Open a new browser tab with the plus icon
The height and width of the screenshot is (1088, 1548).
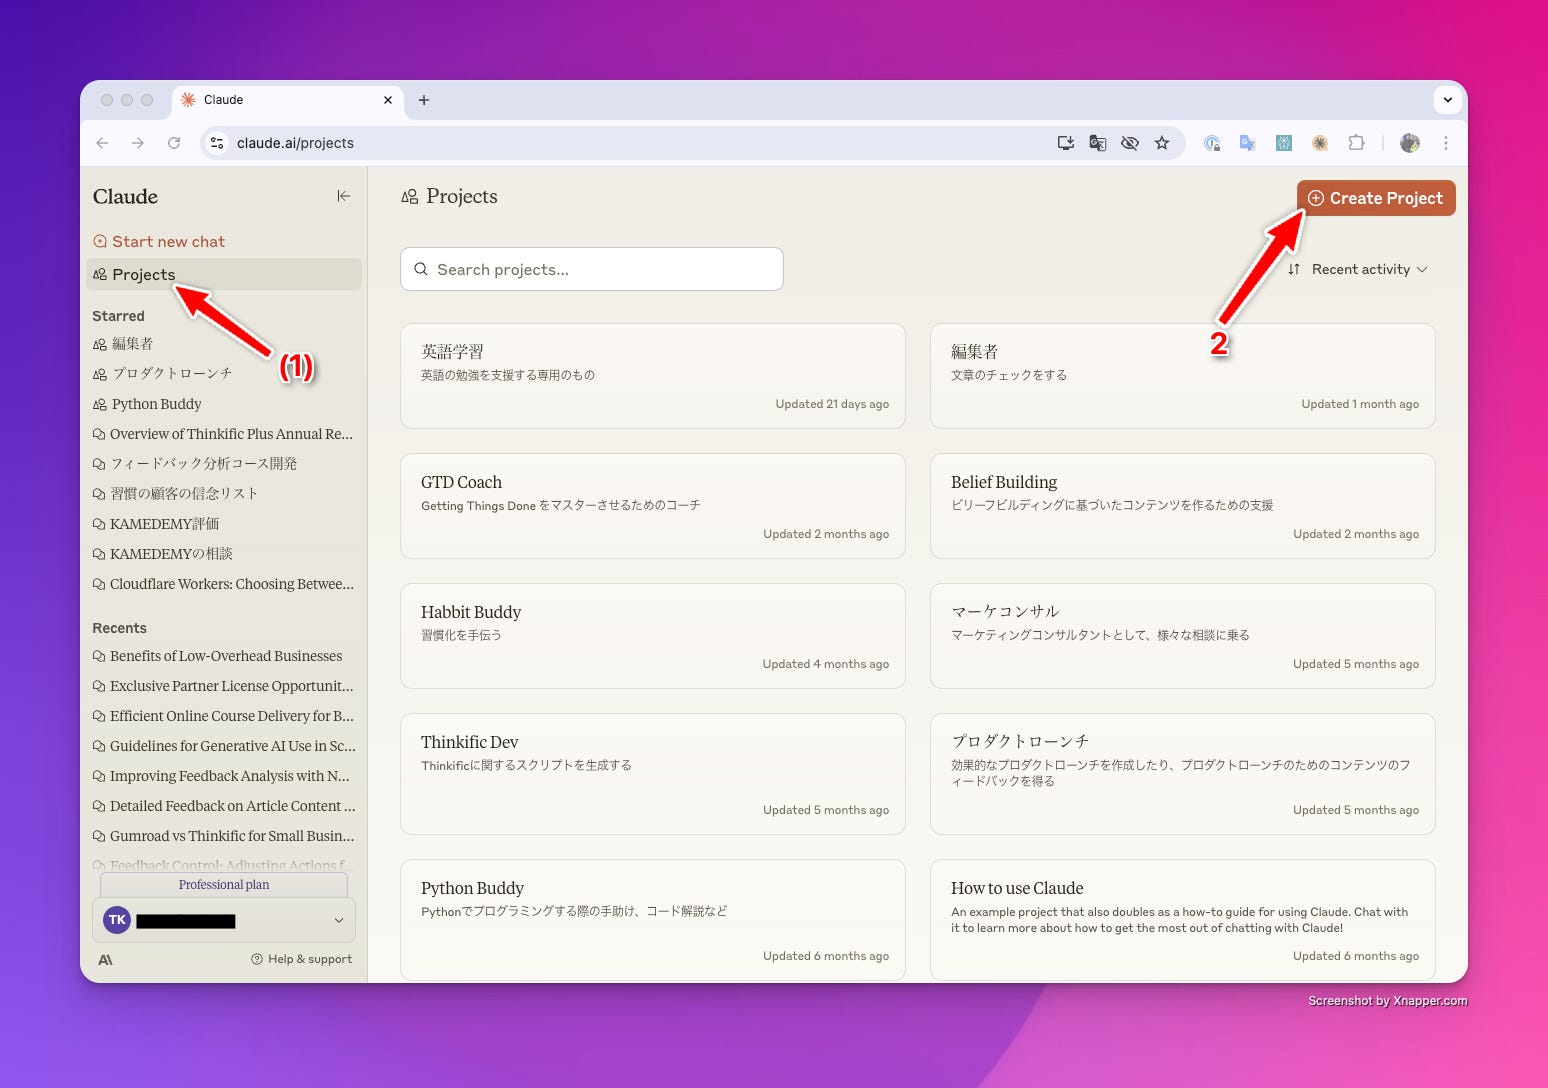[x=424, y=100]
